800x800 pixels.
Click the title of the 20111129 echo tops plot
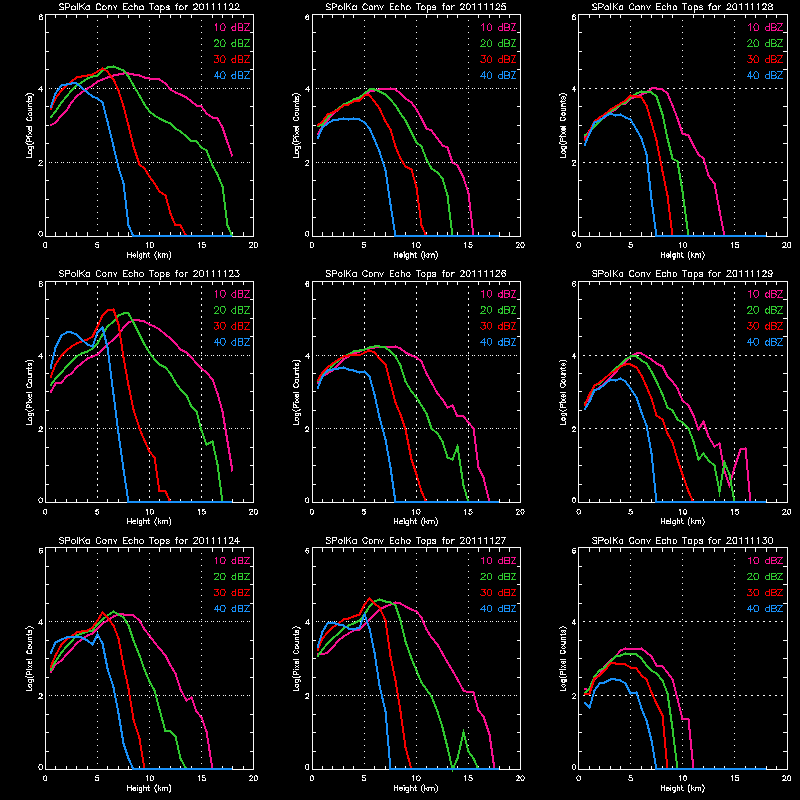(x=683, y=273)
